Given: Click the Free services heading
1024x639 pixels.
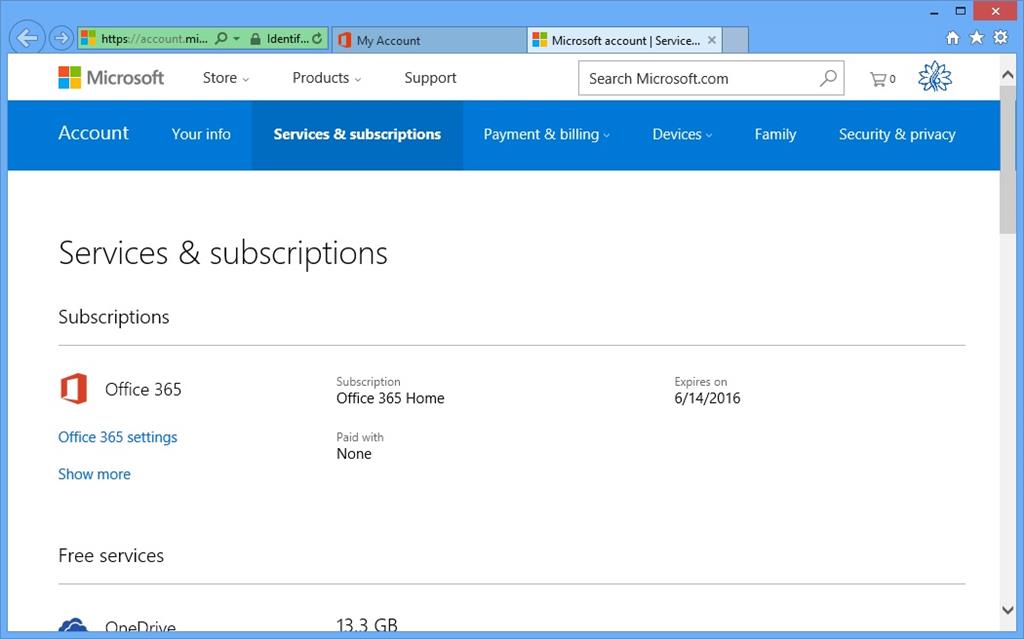Looking at the screenshot, I should coord(111,555).
